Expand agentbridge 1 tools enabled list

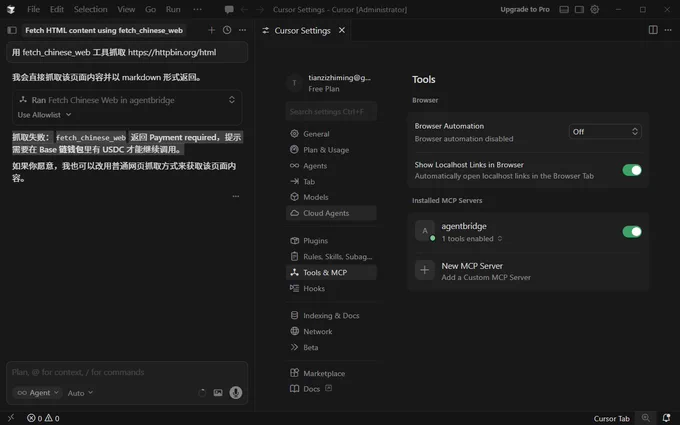(x=471, y=239)
